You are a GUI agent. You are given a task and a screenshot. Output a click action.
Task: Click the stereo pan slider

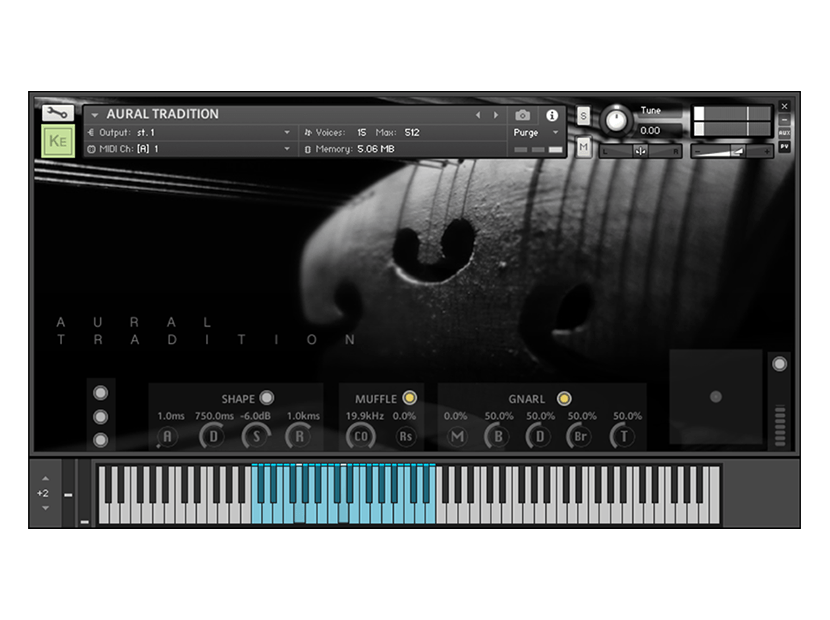coord(640,151)
